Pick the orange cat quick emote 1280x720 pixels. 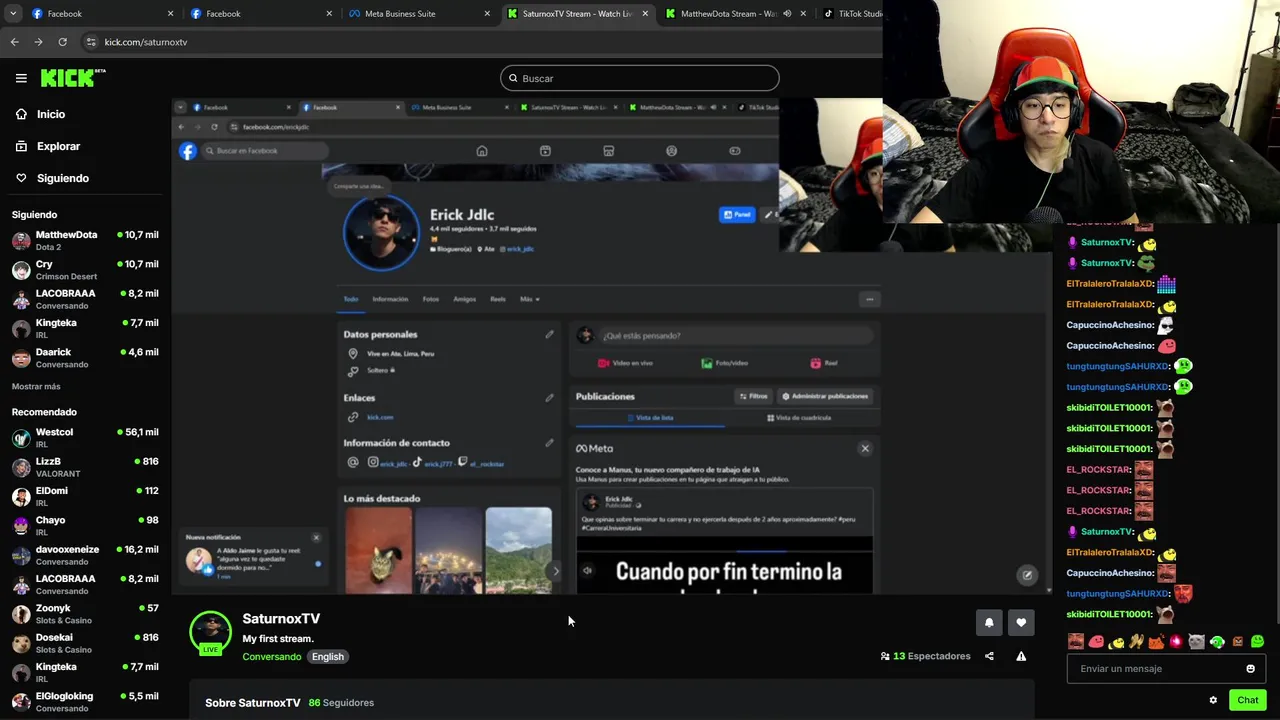[x=1156, y=641]
